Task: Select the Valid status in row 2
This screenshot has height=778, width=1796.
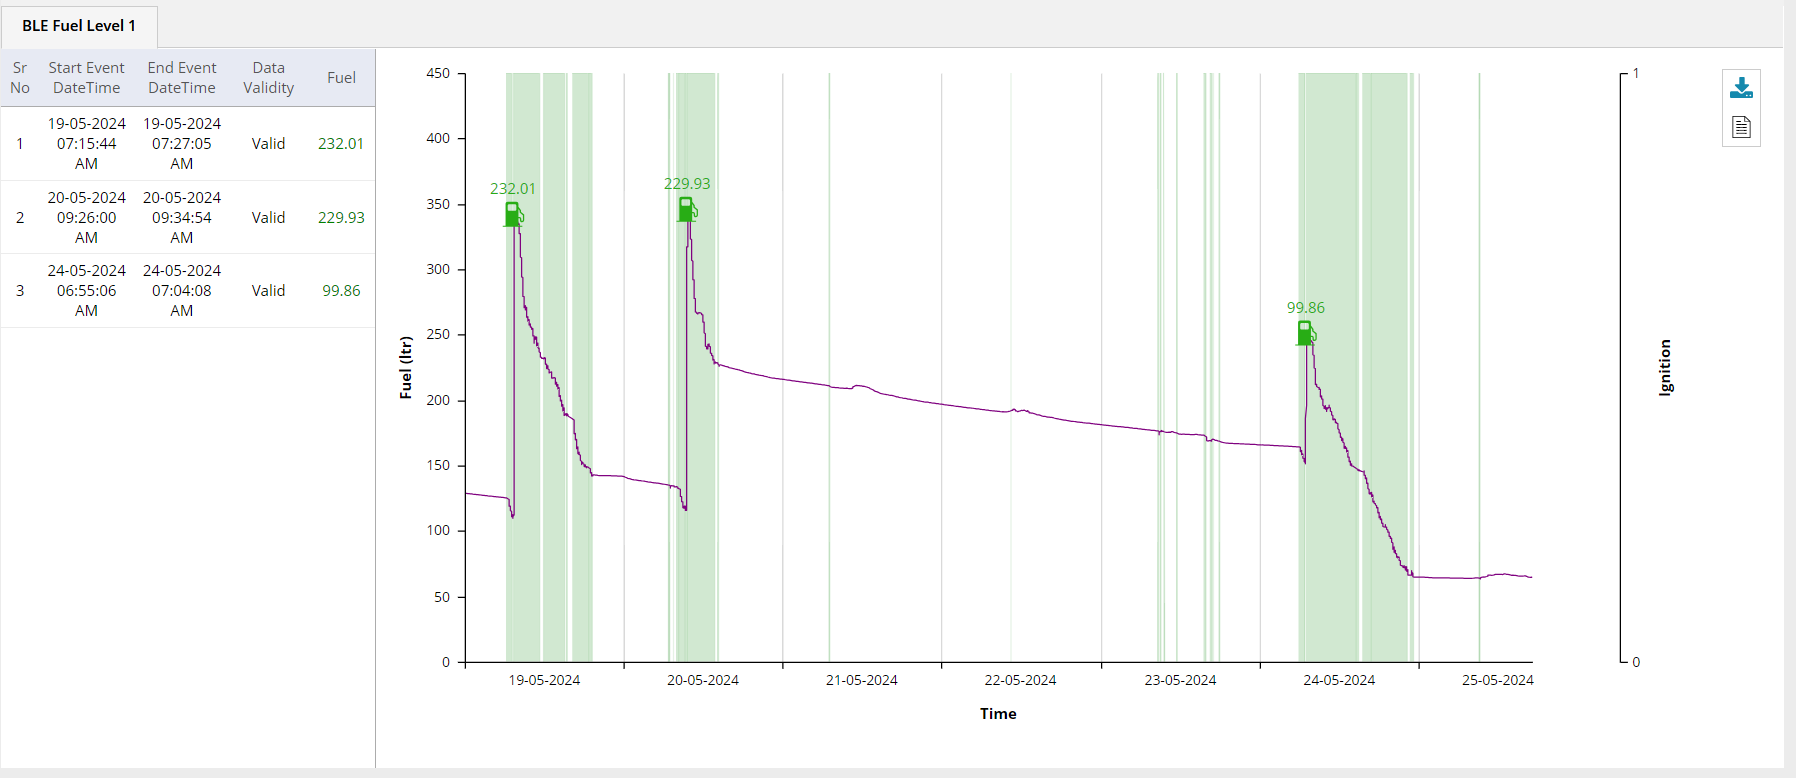Action: click(268, 217)
